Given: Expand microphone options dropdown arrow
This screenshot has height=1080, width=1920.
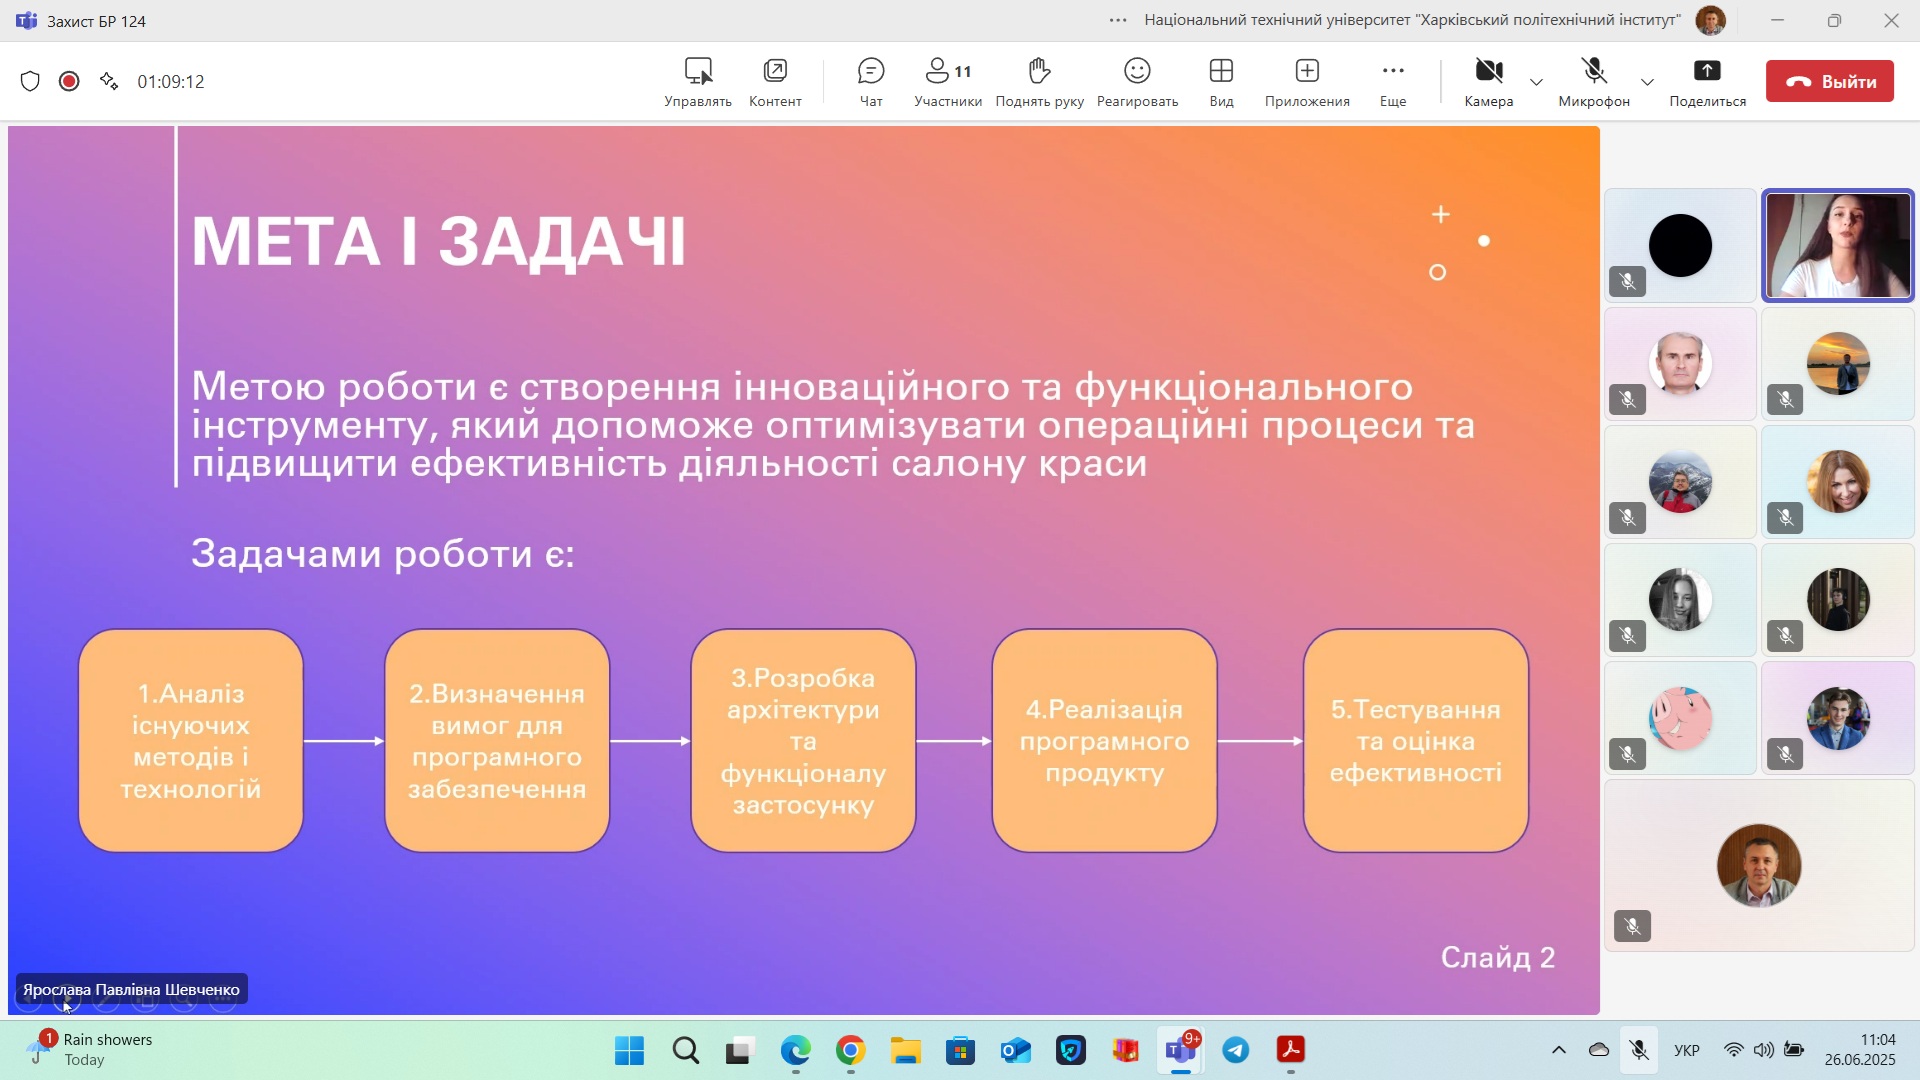Looking at the screenshot, I should pyautogui.click(x=1647, y=82).
